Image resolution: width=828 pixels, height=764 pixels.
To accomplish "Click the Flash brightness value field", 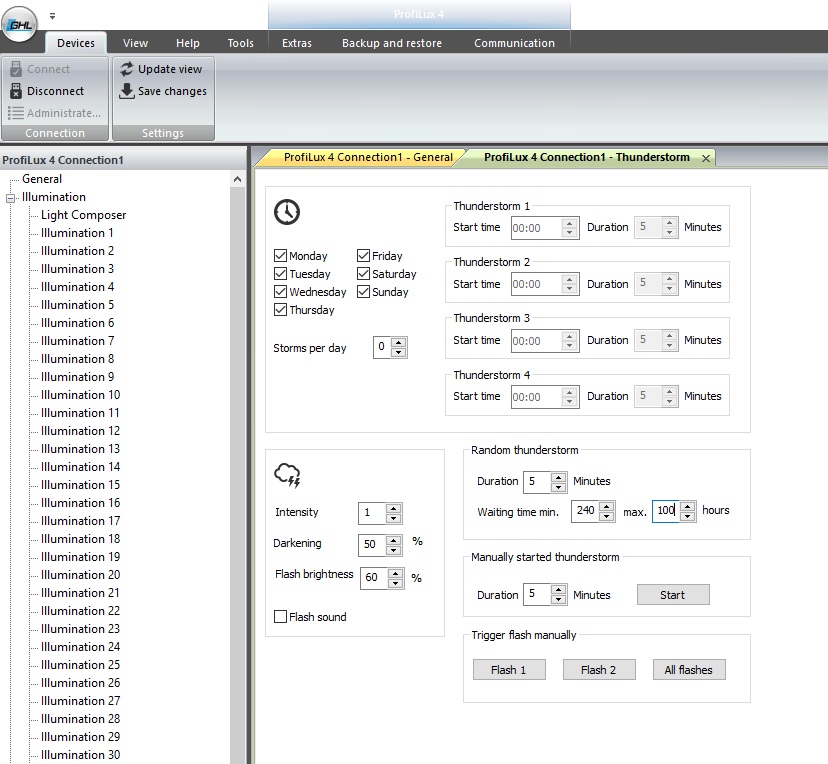I will point(374,578).
